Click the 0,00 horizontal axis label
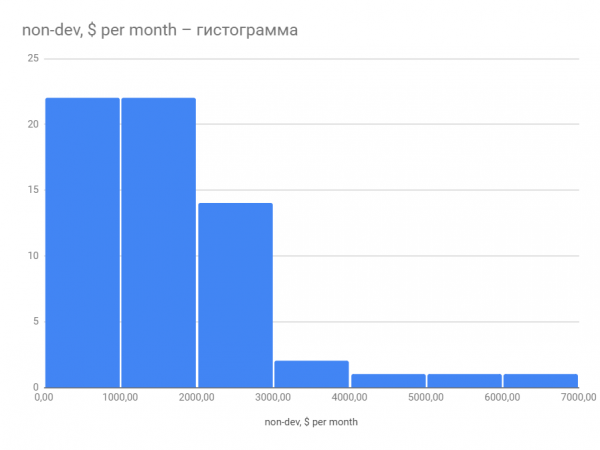Viewport: 600px width, 450px height. (x=44, y=397)
